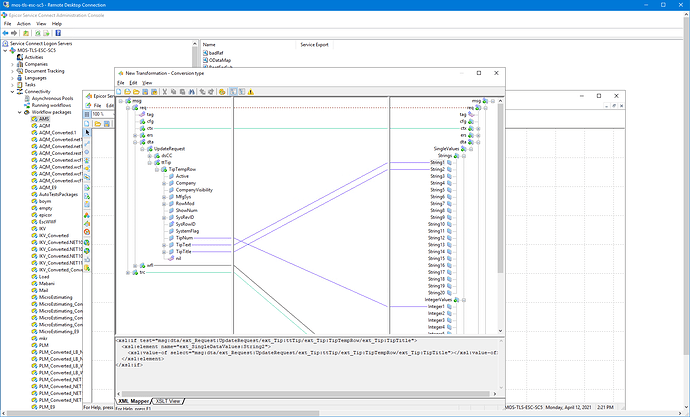
Task: Collapse the req node in source tree
Action: (128, 108)
